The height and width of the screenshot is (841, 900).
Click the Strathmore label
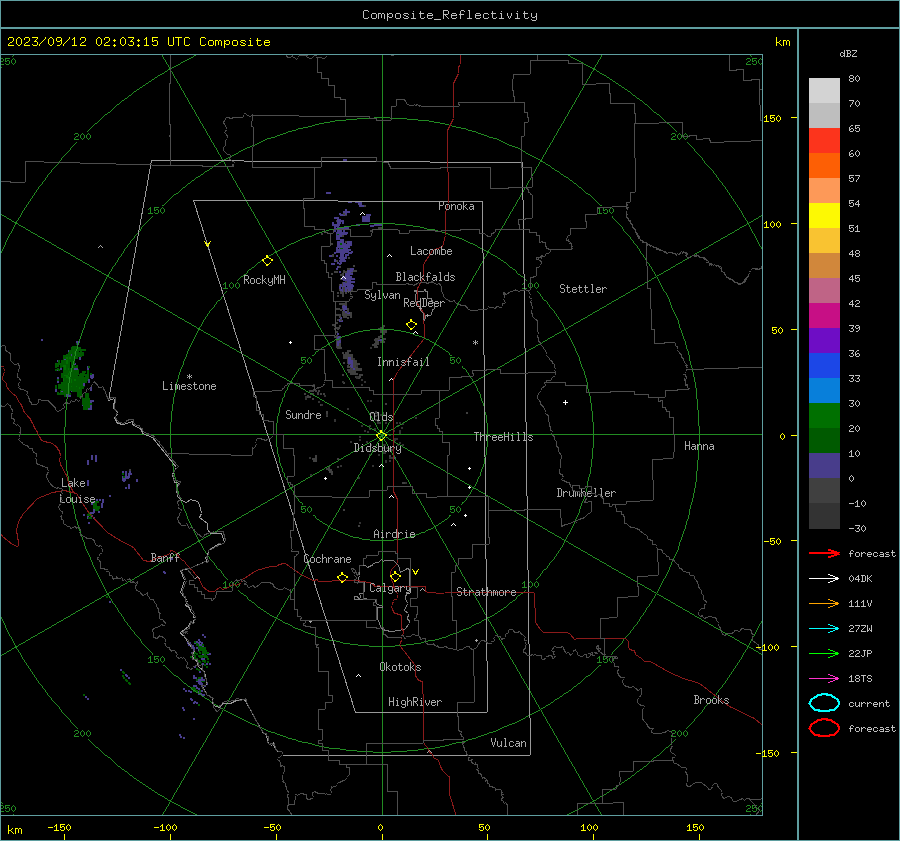coord(486,592)
